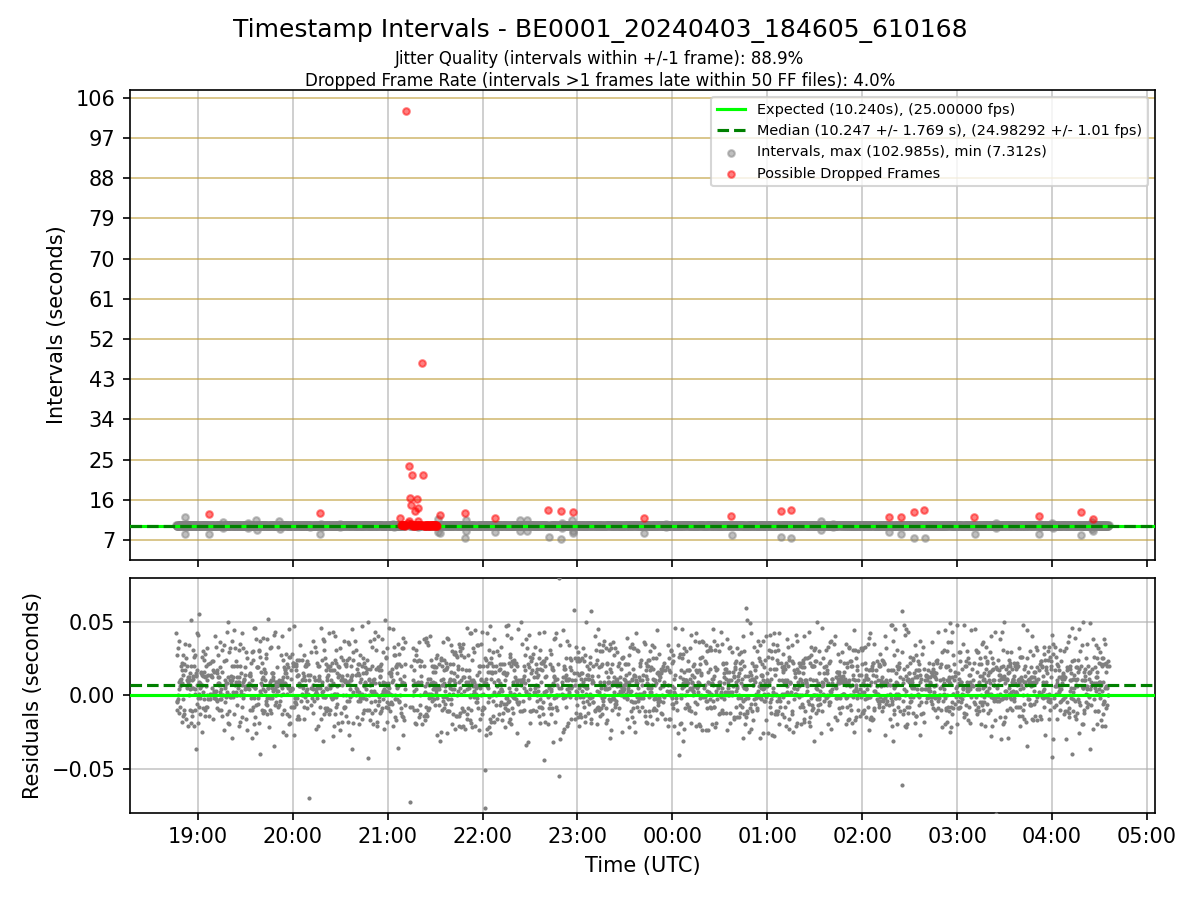The width and height of the screenshot is (1200, 900).
Task: Click the '00:00' time tick label
Action: click(x=672, y=834)
